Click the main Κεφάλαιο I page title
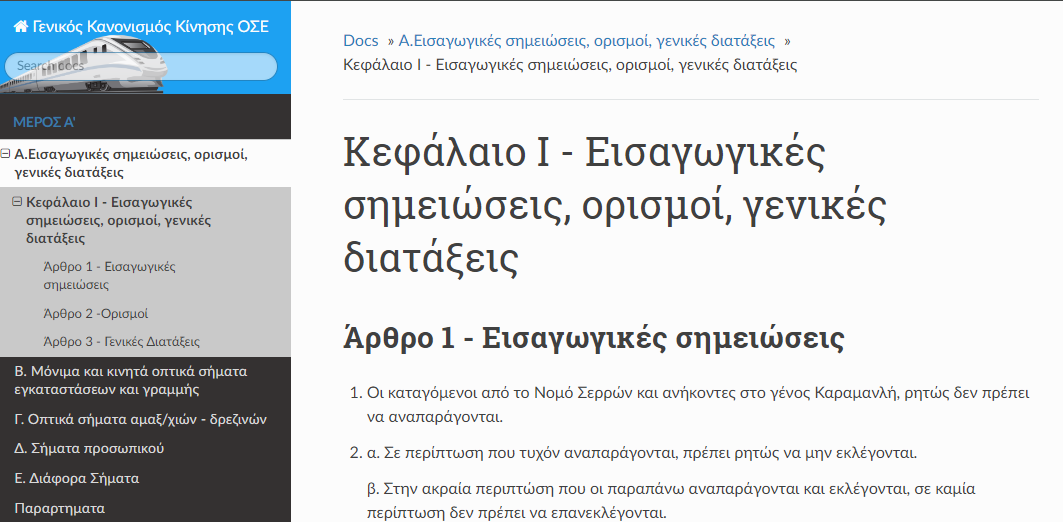 coord(615,206)
